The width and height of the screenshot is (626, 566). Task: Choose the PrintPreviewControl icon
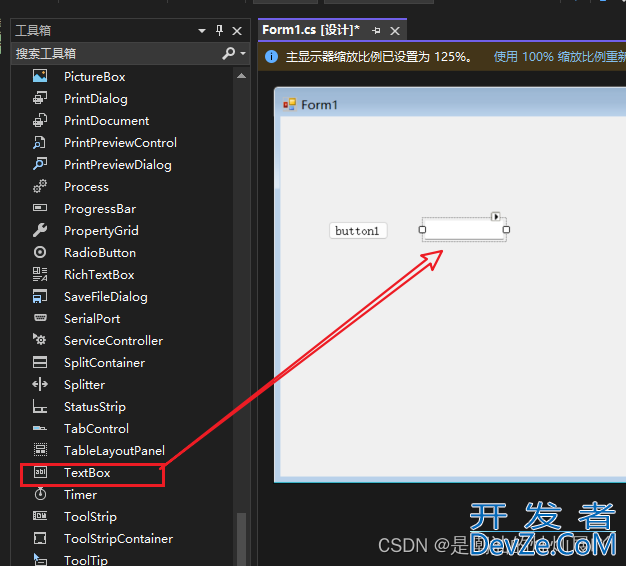pyautogui.click(x=40, y=142)
